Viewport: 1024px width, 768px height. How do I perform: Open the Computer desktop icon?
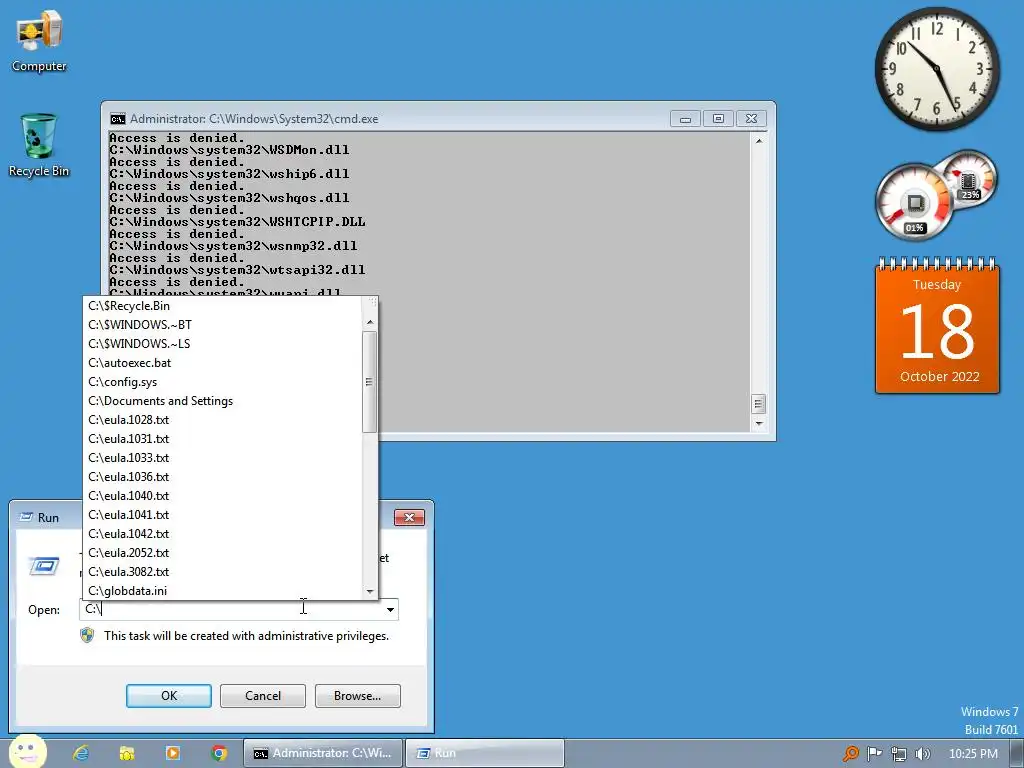click(x=39, y=40)
